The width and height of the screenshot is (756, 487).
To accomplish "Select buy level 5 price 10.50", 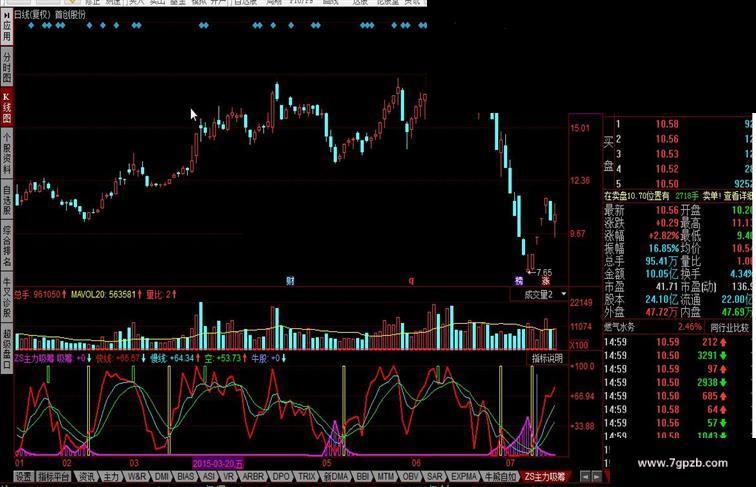I will 667,184.
